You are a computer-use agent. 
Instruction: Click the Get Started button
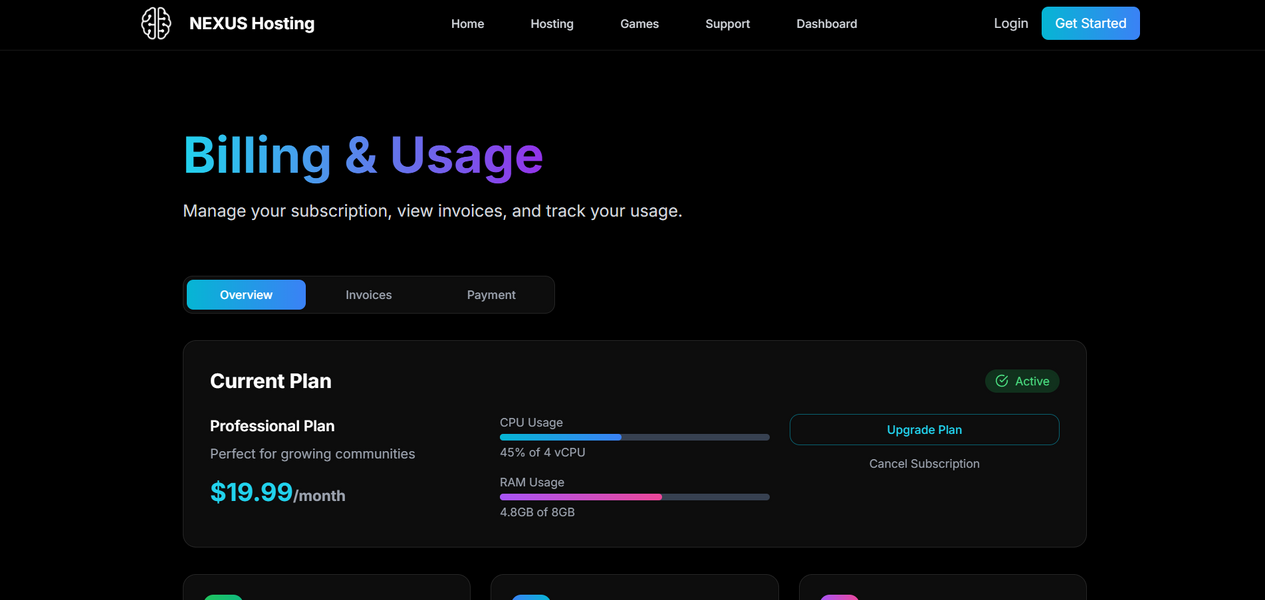click(1090, 23)
